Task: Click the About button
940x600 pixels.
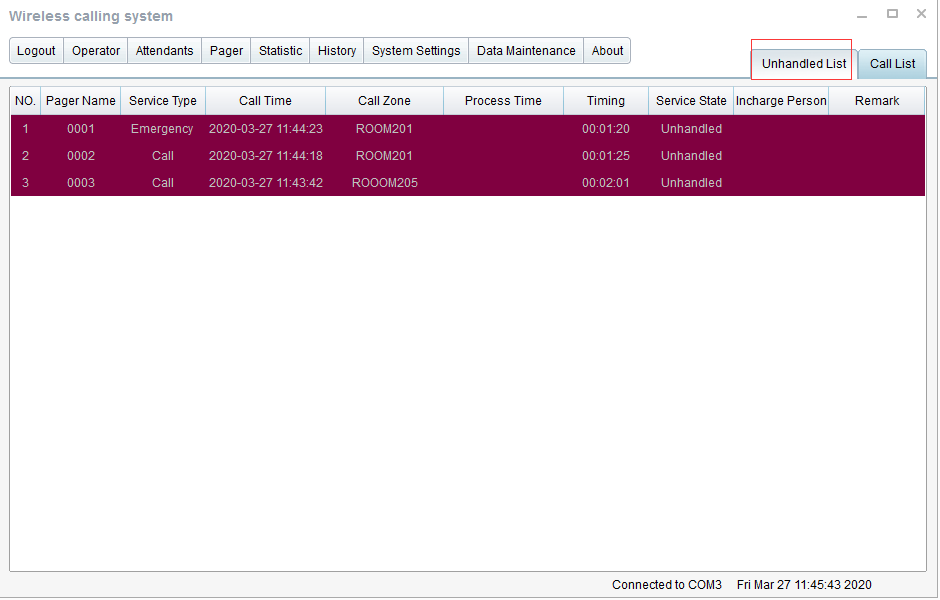Action: pos(607,51)
